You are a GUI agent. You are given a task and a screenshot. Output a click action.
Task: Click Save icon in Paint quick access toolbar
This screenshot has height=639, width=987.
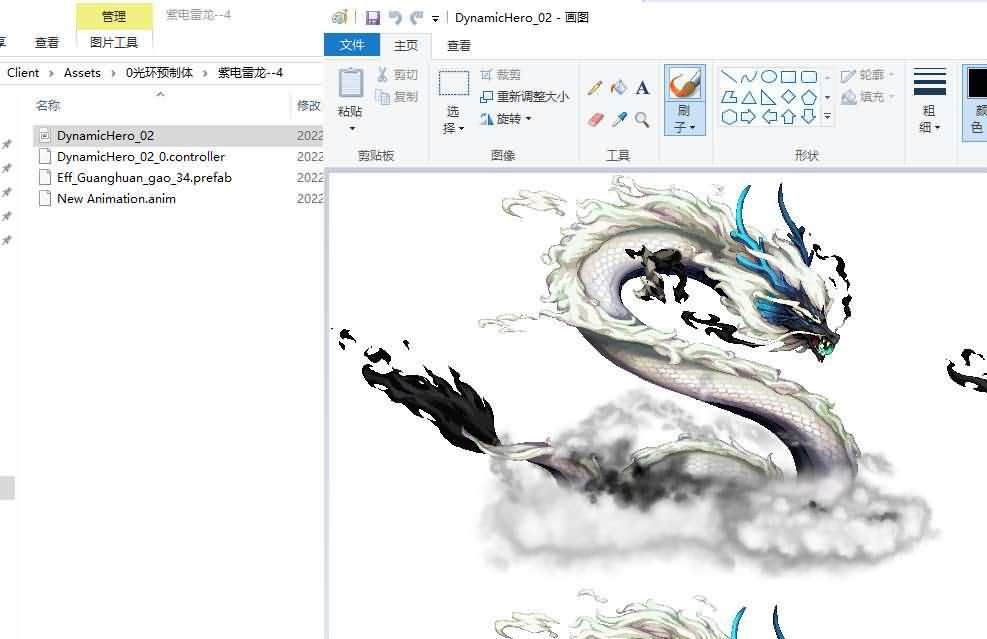373,18
